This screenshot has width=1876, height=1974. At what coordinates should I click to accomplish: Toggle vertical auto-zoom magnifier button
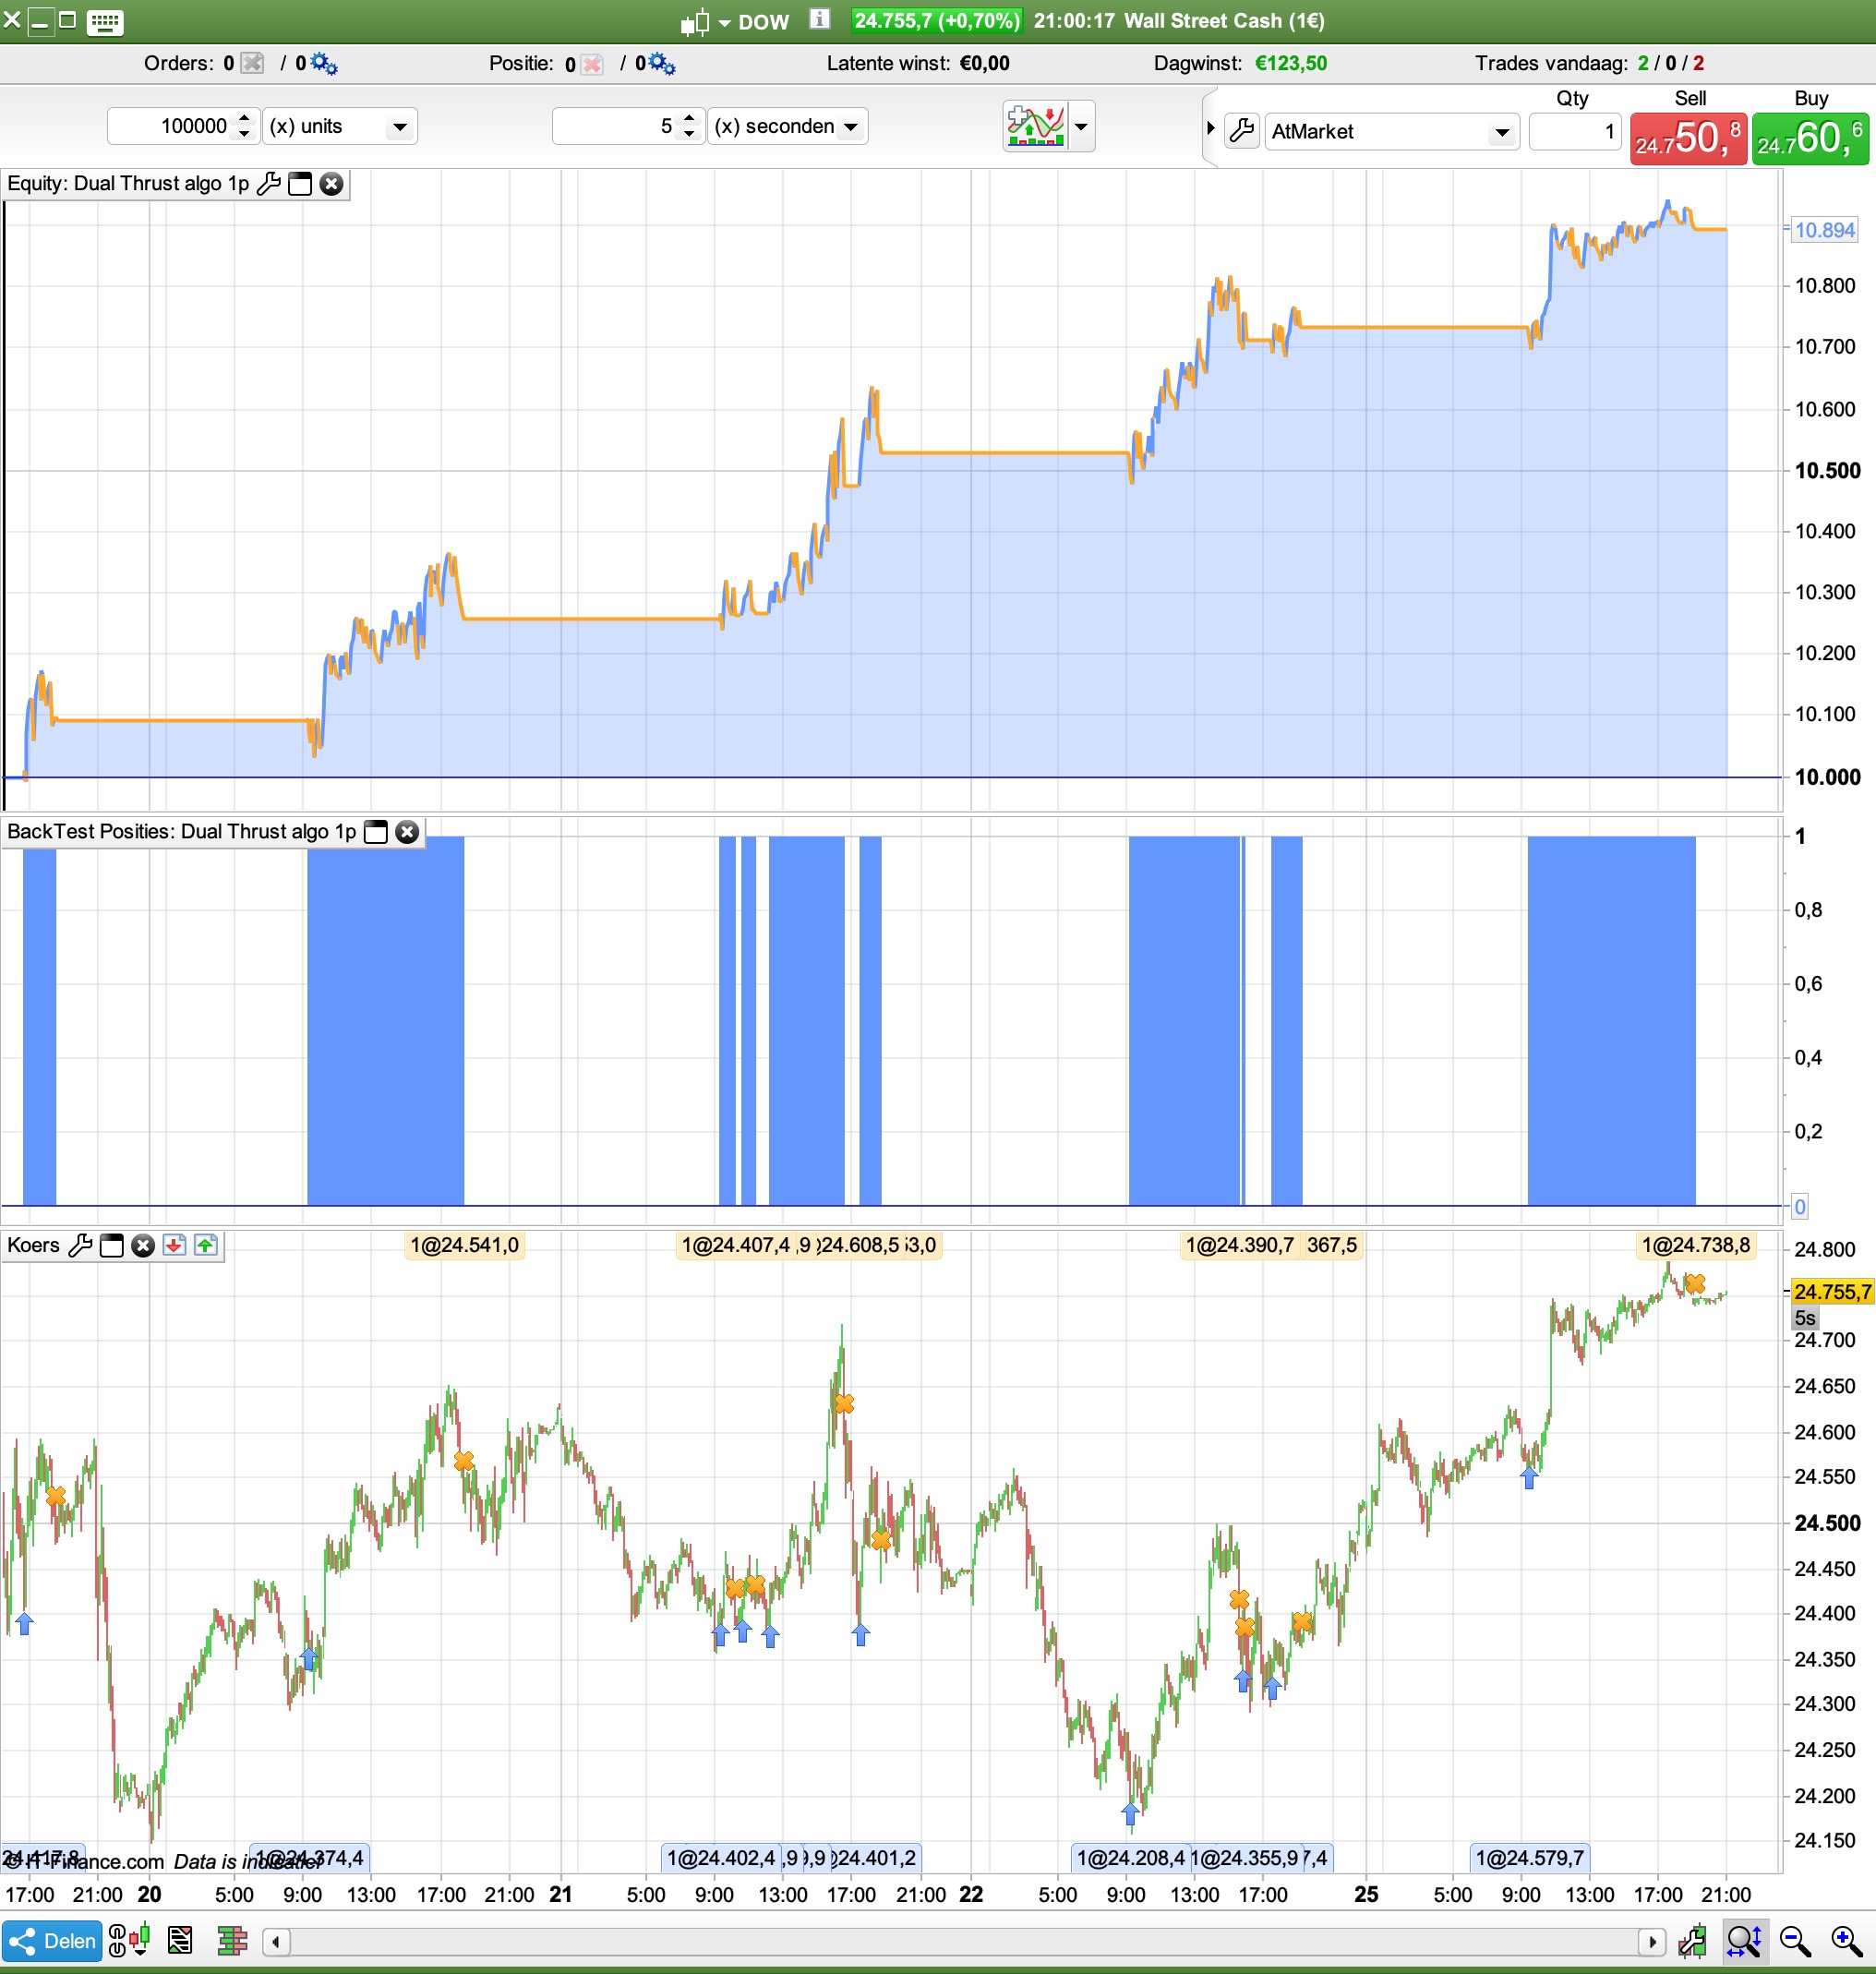[x=1744, y=1941]
